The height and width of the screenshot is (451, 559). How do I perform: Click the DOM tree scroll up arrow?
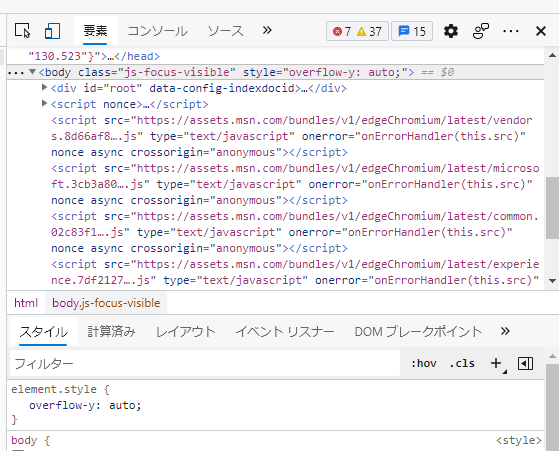(552, 55)
